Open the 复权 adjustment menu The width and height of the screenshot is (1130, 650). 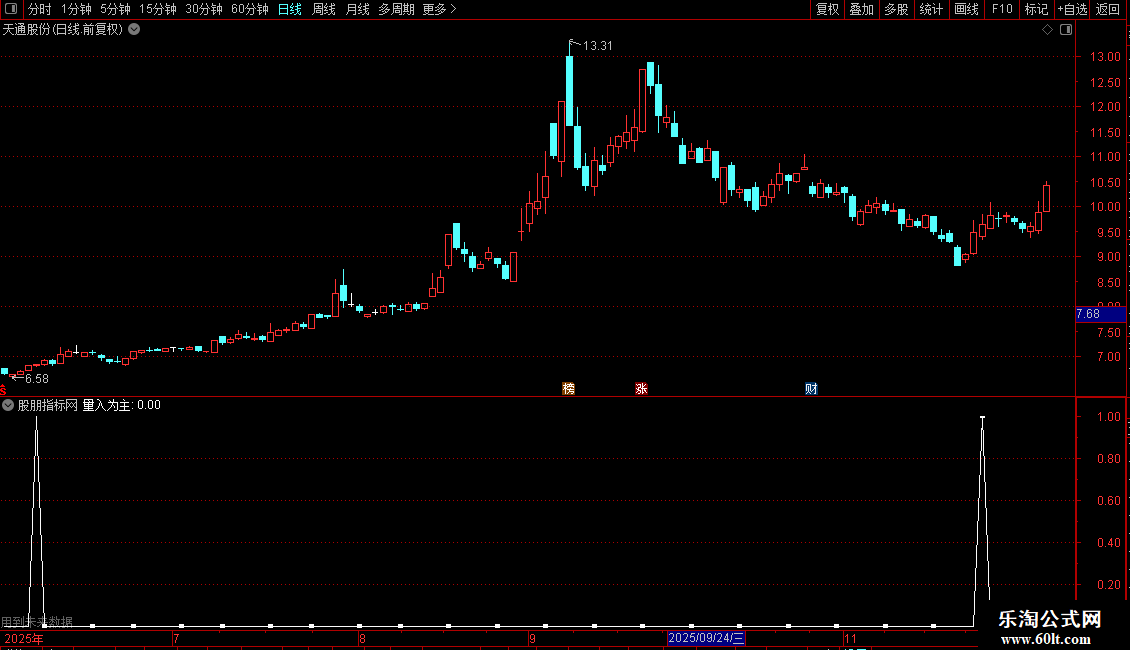(x=827, y=9)
